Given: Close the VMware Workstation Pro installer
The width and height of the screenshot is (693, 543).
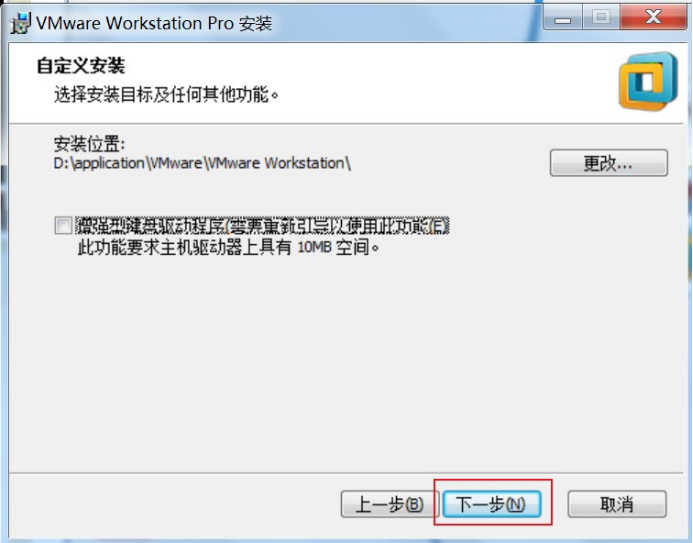Looking at the screenshot, I should tap(653, 19).
